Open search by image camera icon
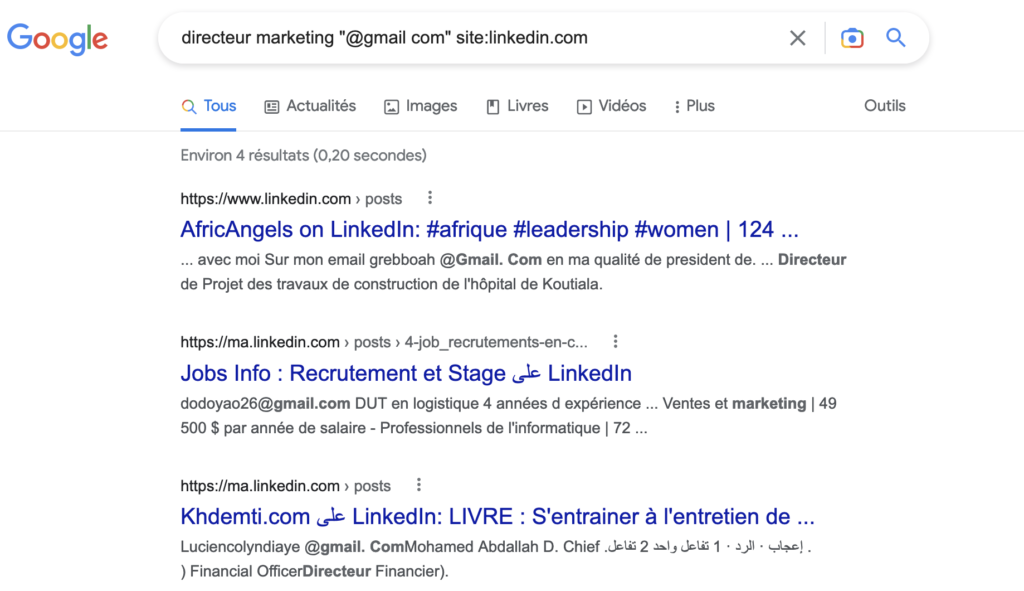This screenshot has width=1024, height=591. click(852, 38)
